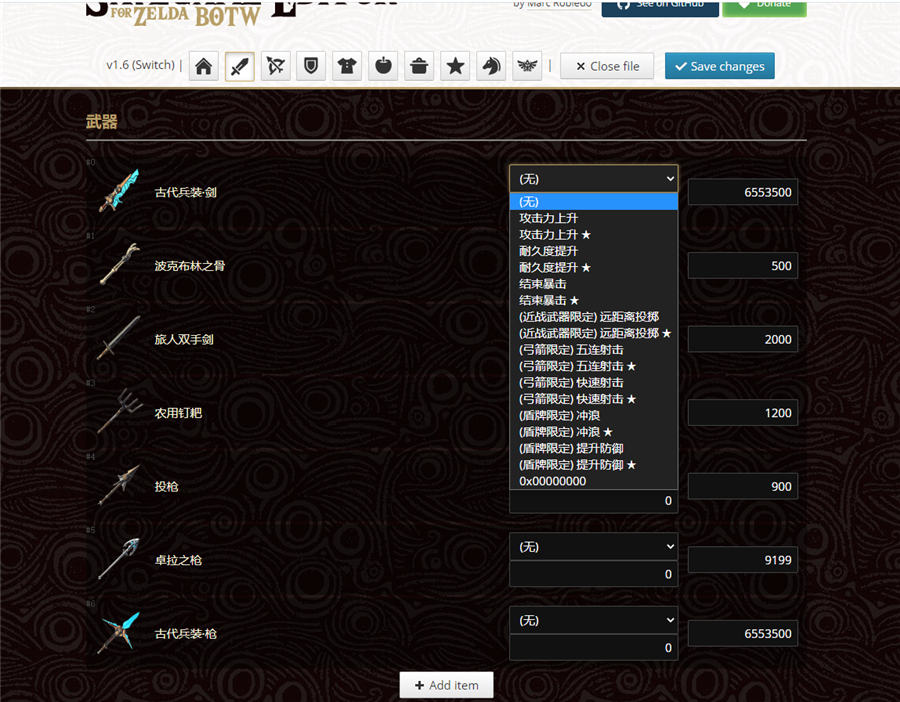This screenshot has height=702, width=900.
Task: Edit the durability value 2000 for 旅人双手剑
Action: [743, 339]
